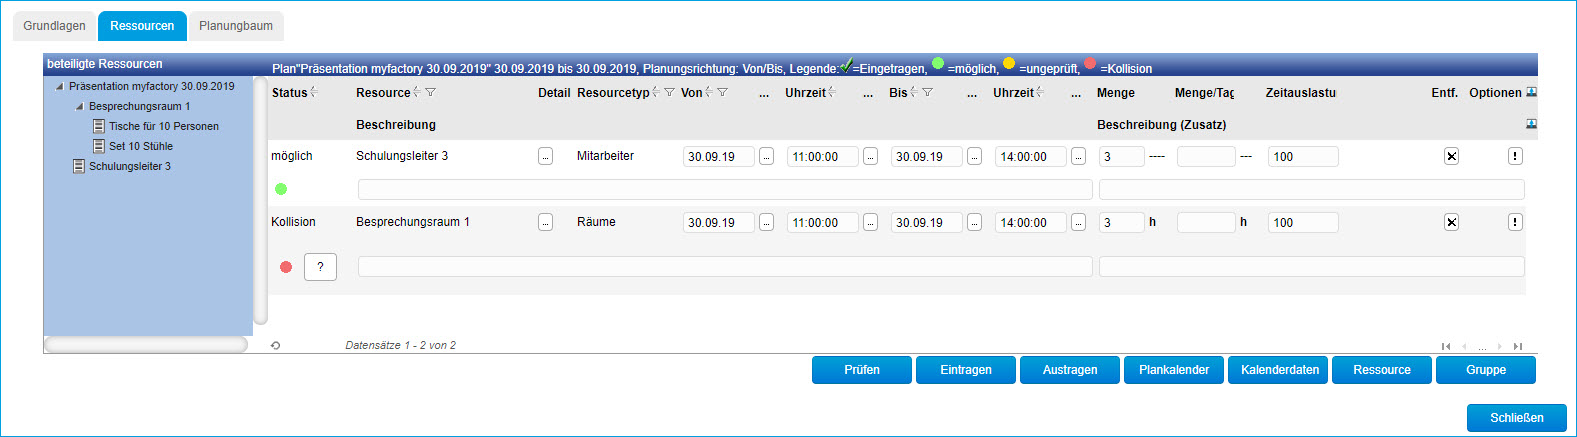Open the filter for the Von column
The image size is (1577, 437).
723,92
